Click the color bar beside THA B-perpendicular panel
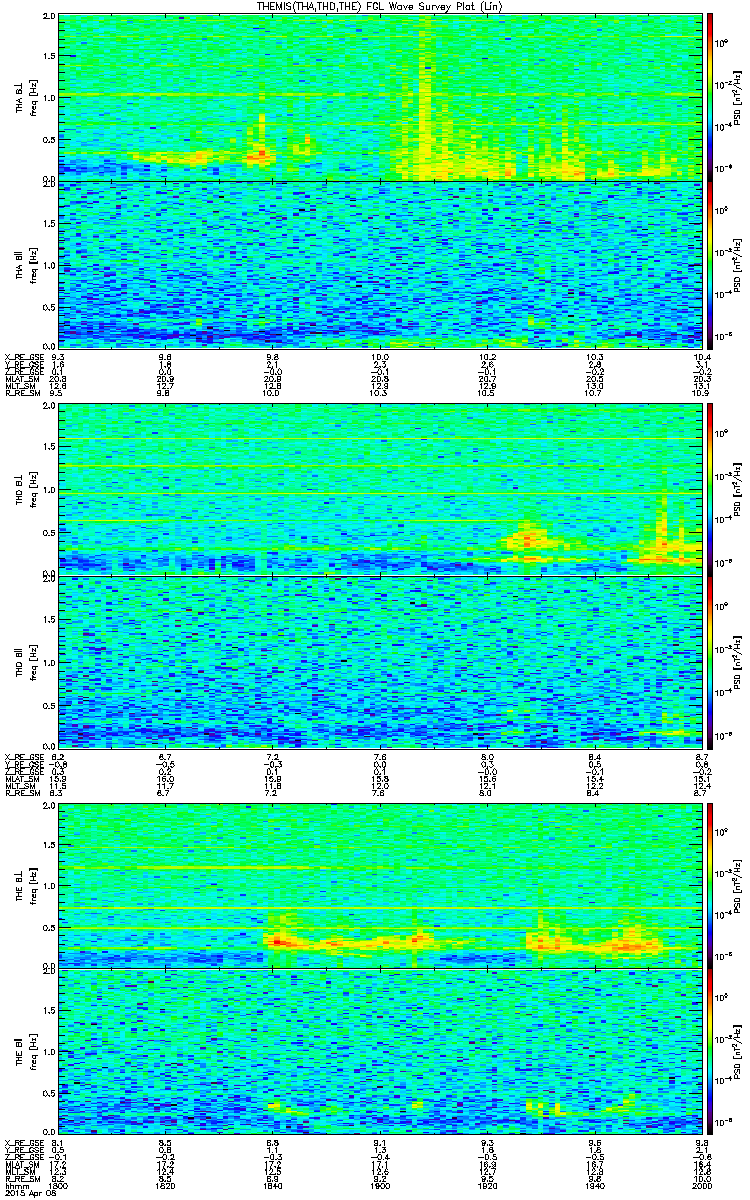Viewport: 750px width, 1200px height. click(711, 97)
